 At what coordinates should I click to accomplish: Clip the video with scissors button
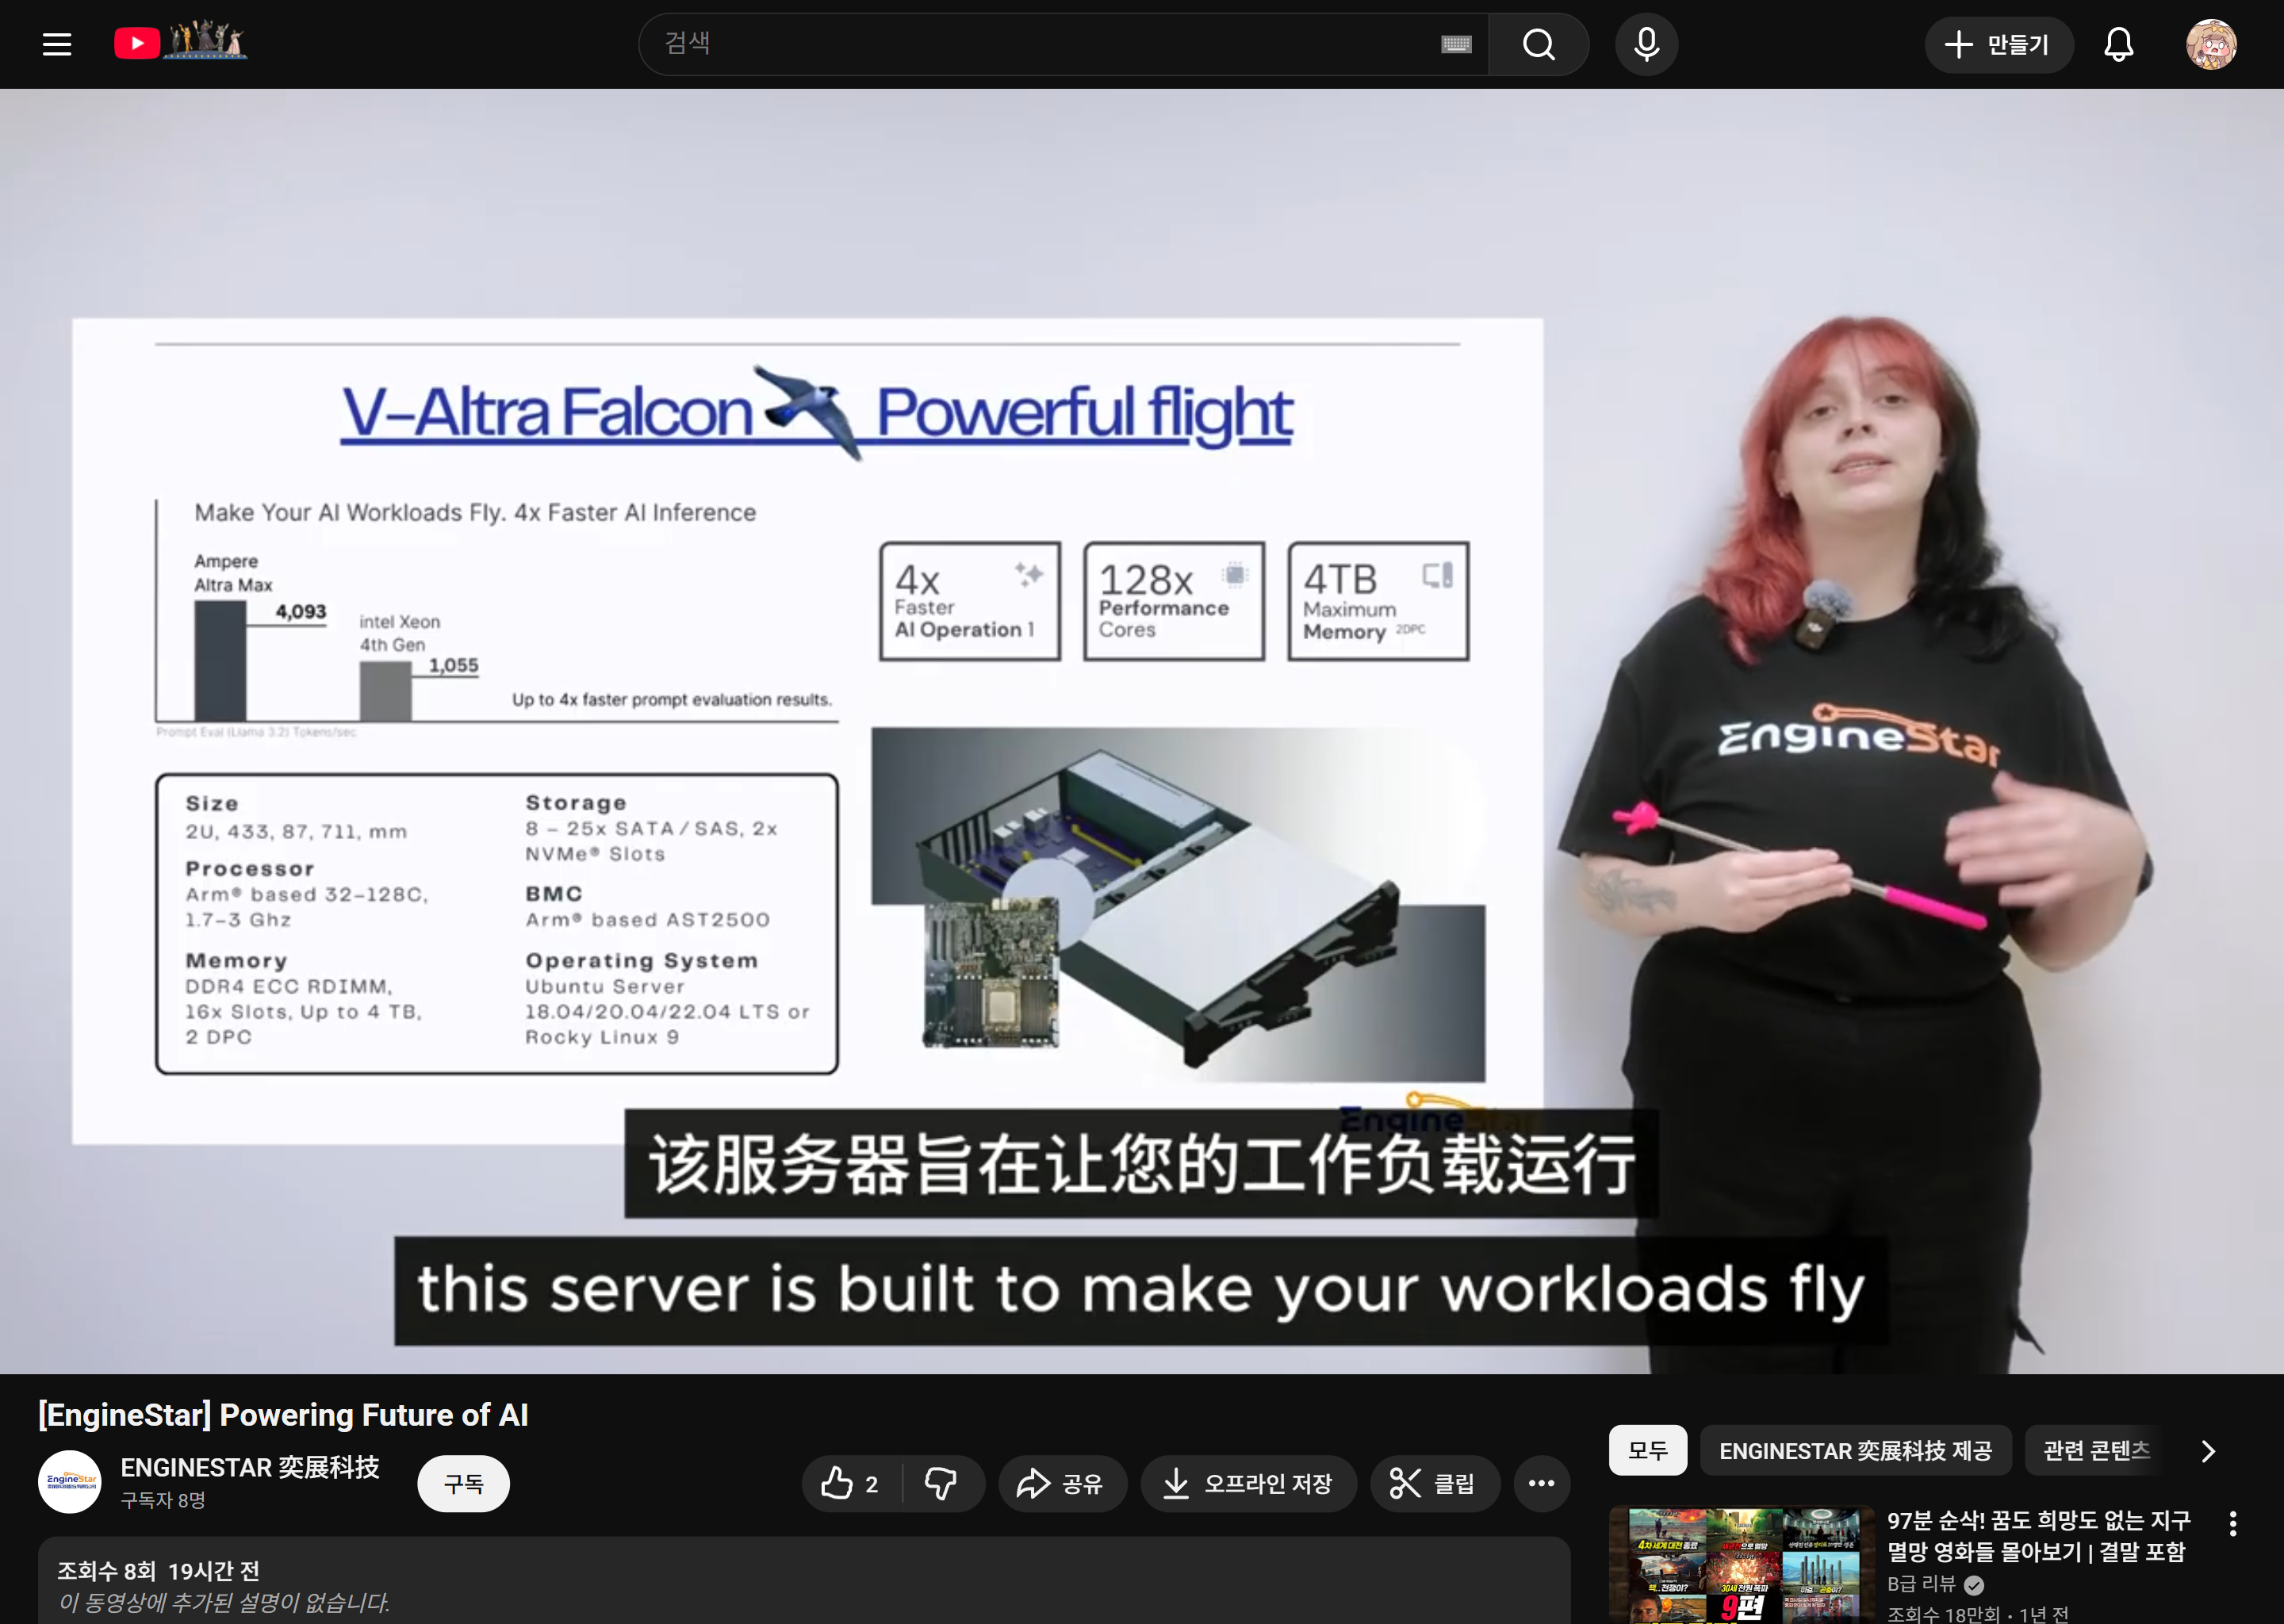point(1434,1483)
